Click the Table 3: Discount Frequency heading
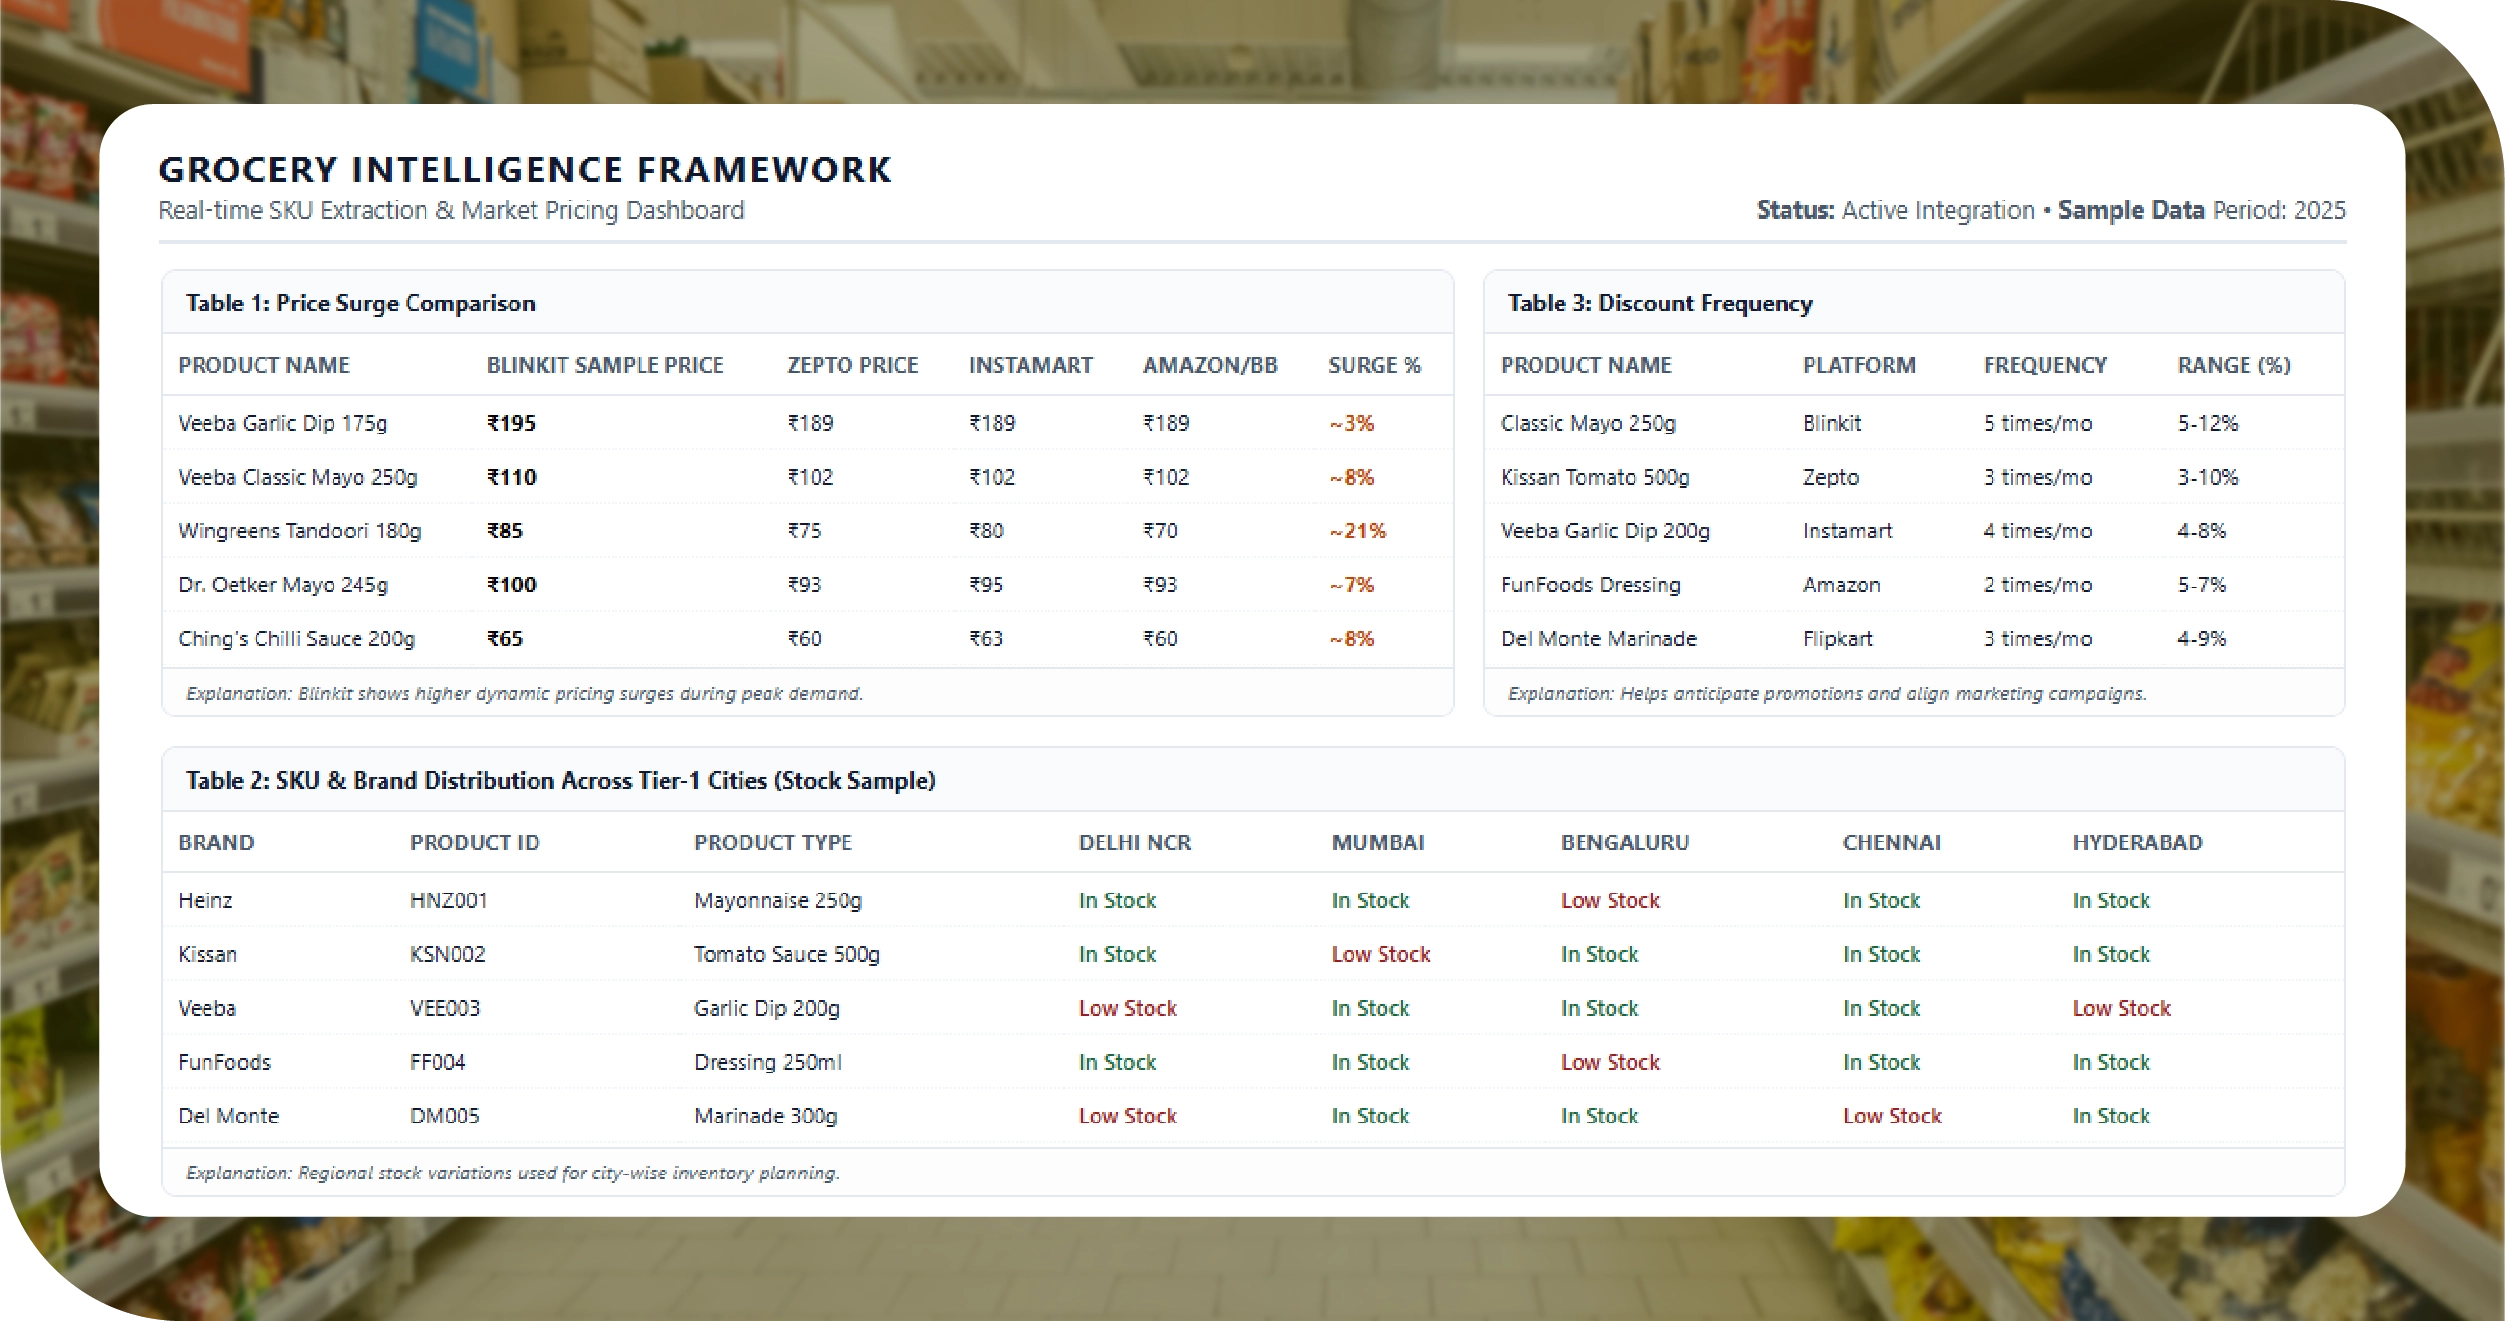This screenshot has height=1321, width=2506. (x=1659, y=303)
